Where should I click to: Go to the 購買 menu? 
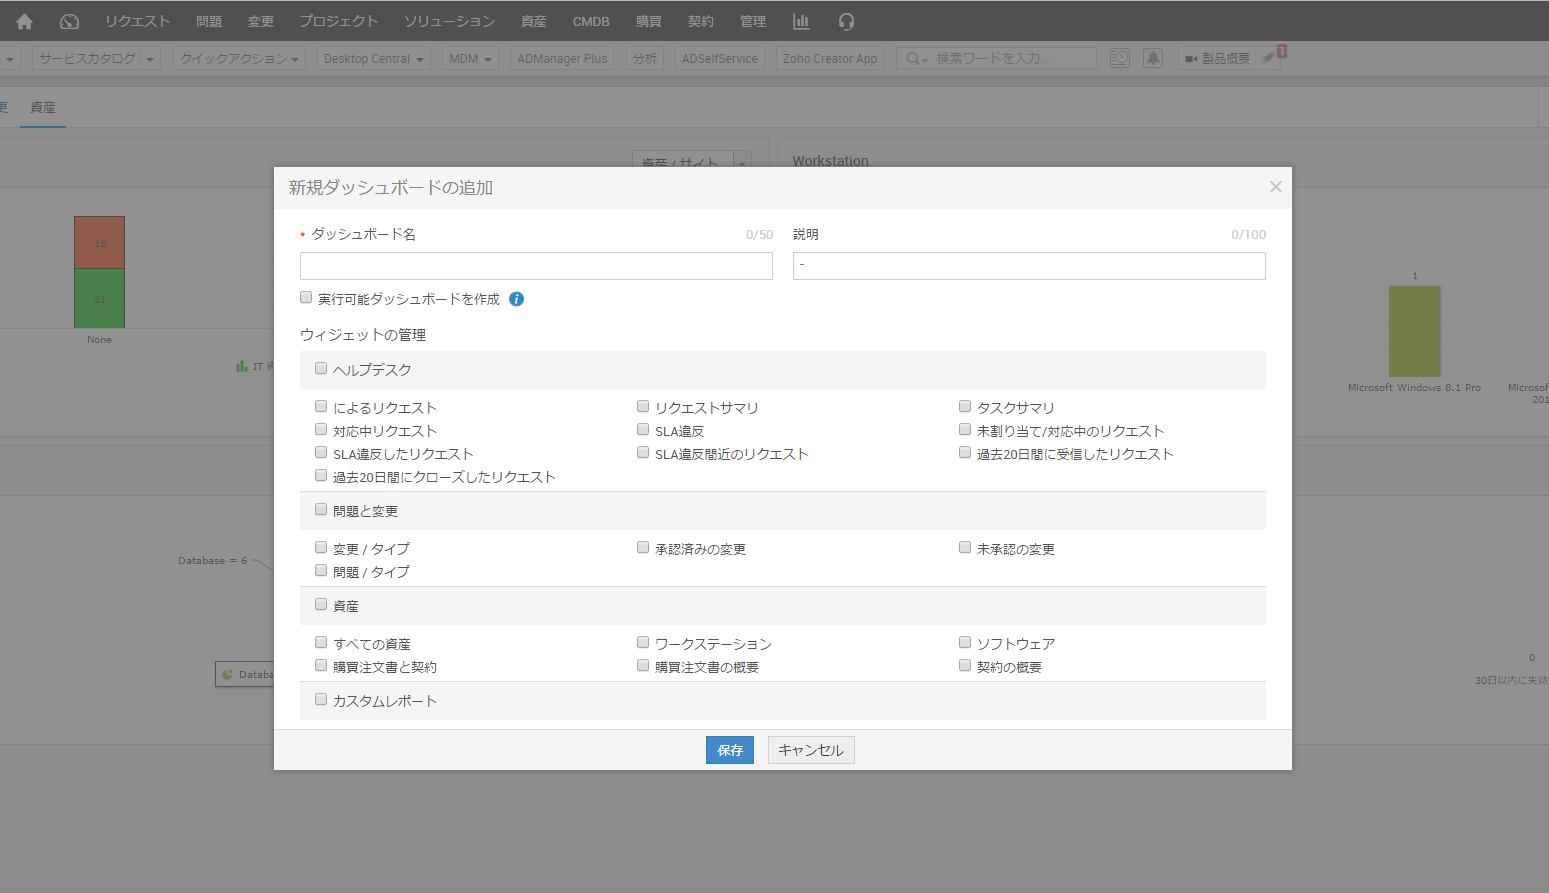pos(649,21)
